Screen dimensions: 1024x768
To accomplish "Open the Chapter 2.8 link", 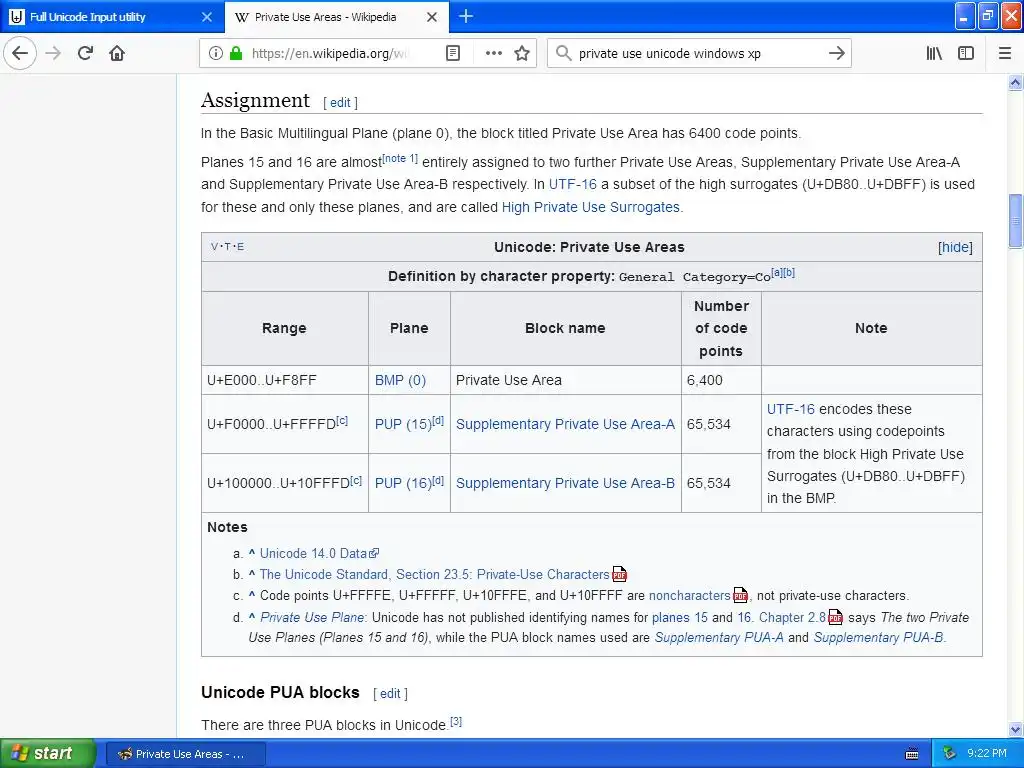I will pos(792,617).
